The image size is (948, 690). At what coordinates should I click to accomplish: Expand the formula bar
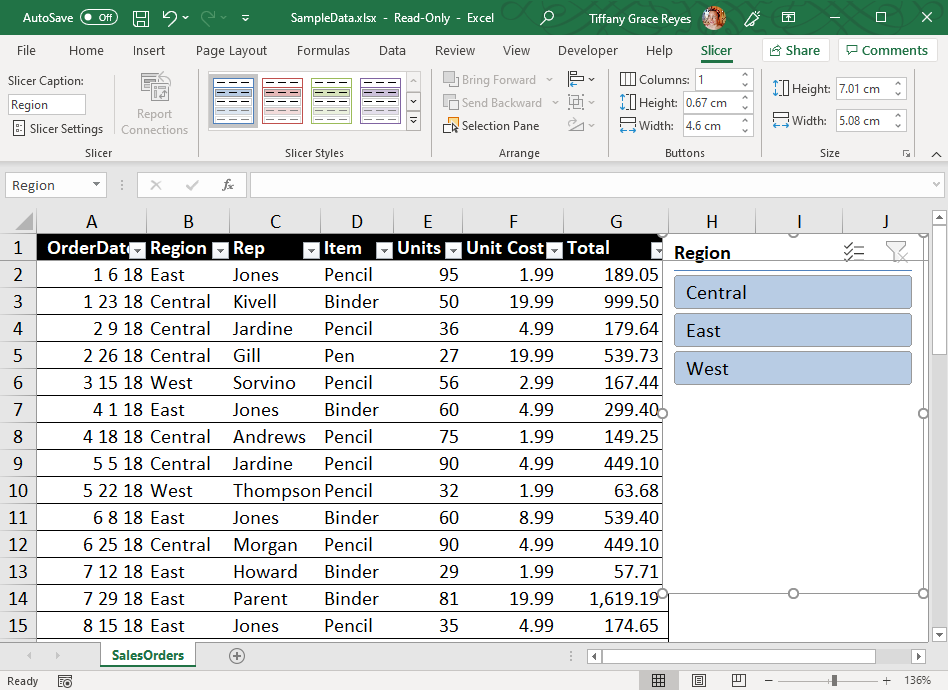point(937,184)
